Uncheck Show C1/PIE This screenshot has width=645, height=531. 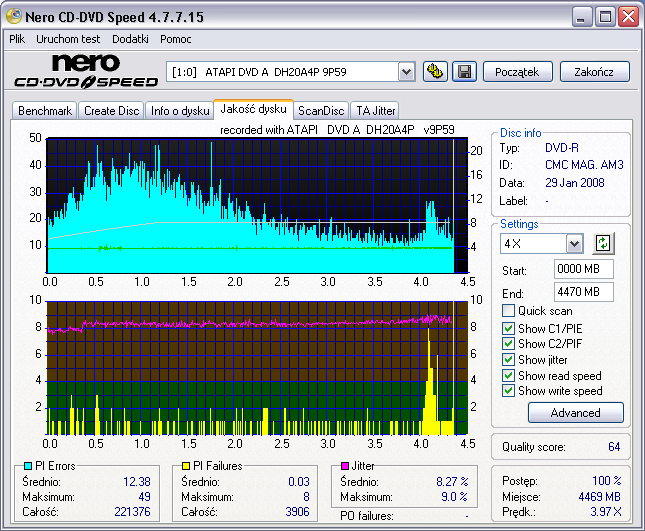508,328
